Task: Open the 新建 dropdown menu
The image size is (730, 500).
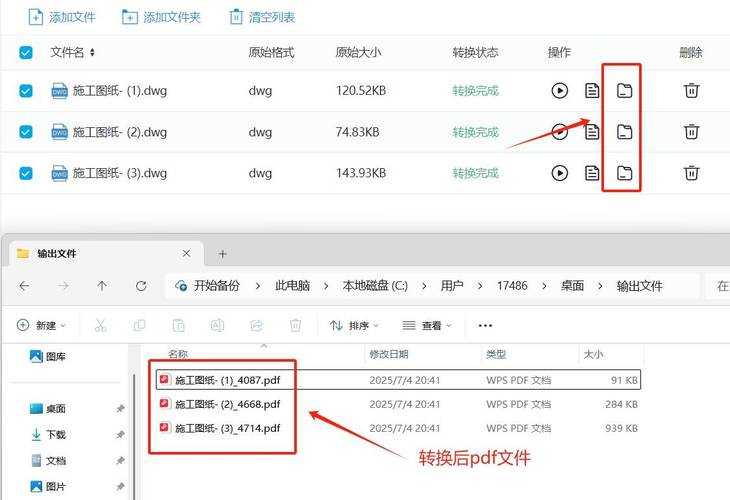Action: [42, 325]
